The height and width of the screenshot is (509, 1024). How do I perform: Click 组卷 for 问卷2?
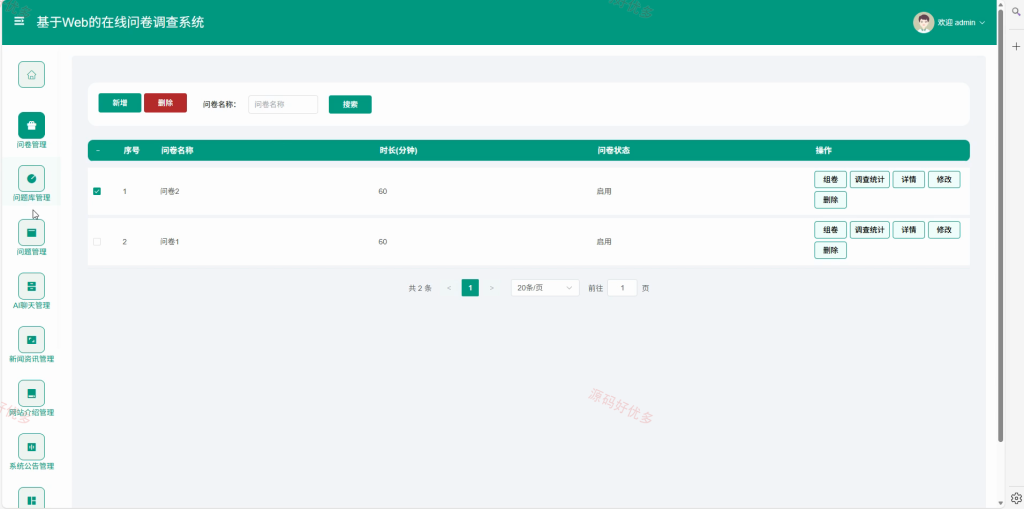pos(830,180)
